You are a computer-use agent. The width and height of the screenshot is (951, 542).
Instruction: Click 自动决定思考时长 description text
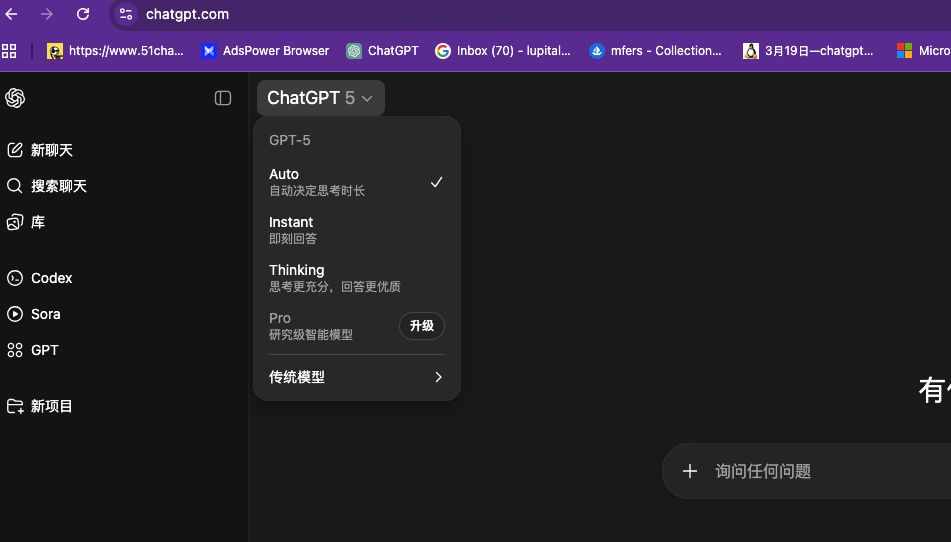click(x=317, y=191)
